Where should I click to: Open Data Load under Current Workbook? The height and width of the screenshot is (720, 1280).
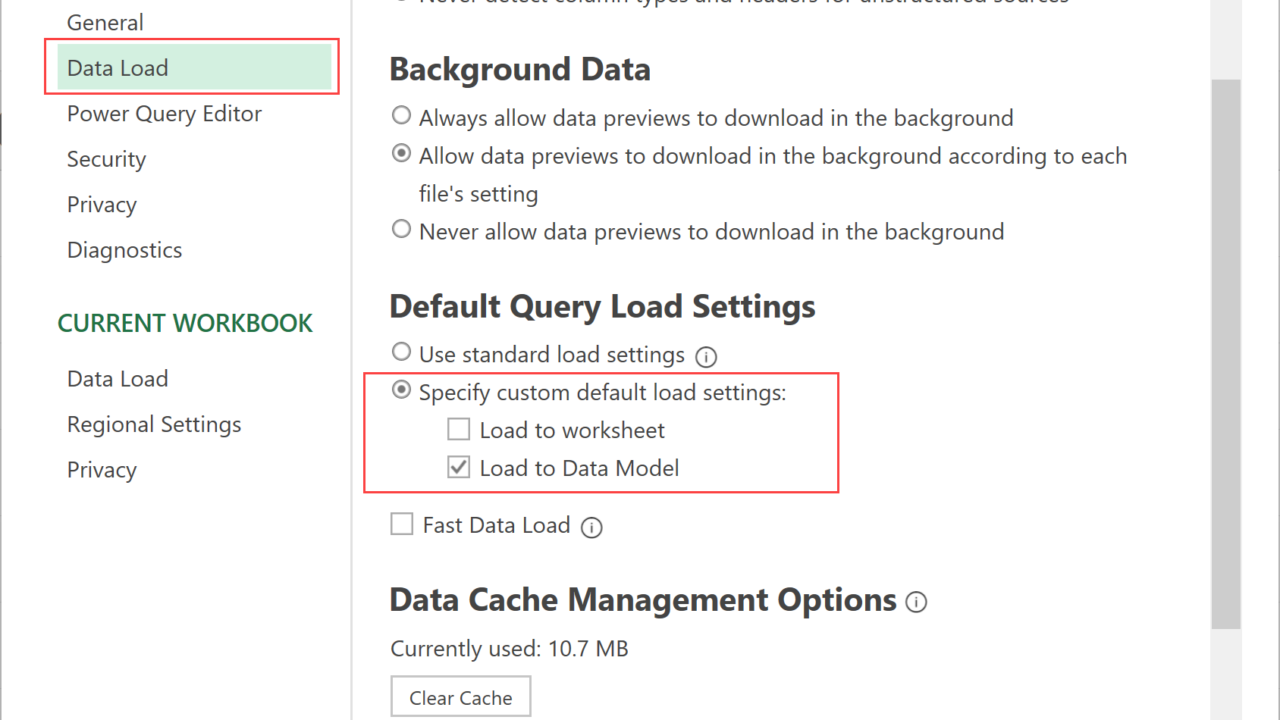(x=117, y=379)
